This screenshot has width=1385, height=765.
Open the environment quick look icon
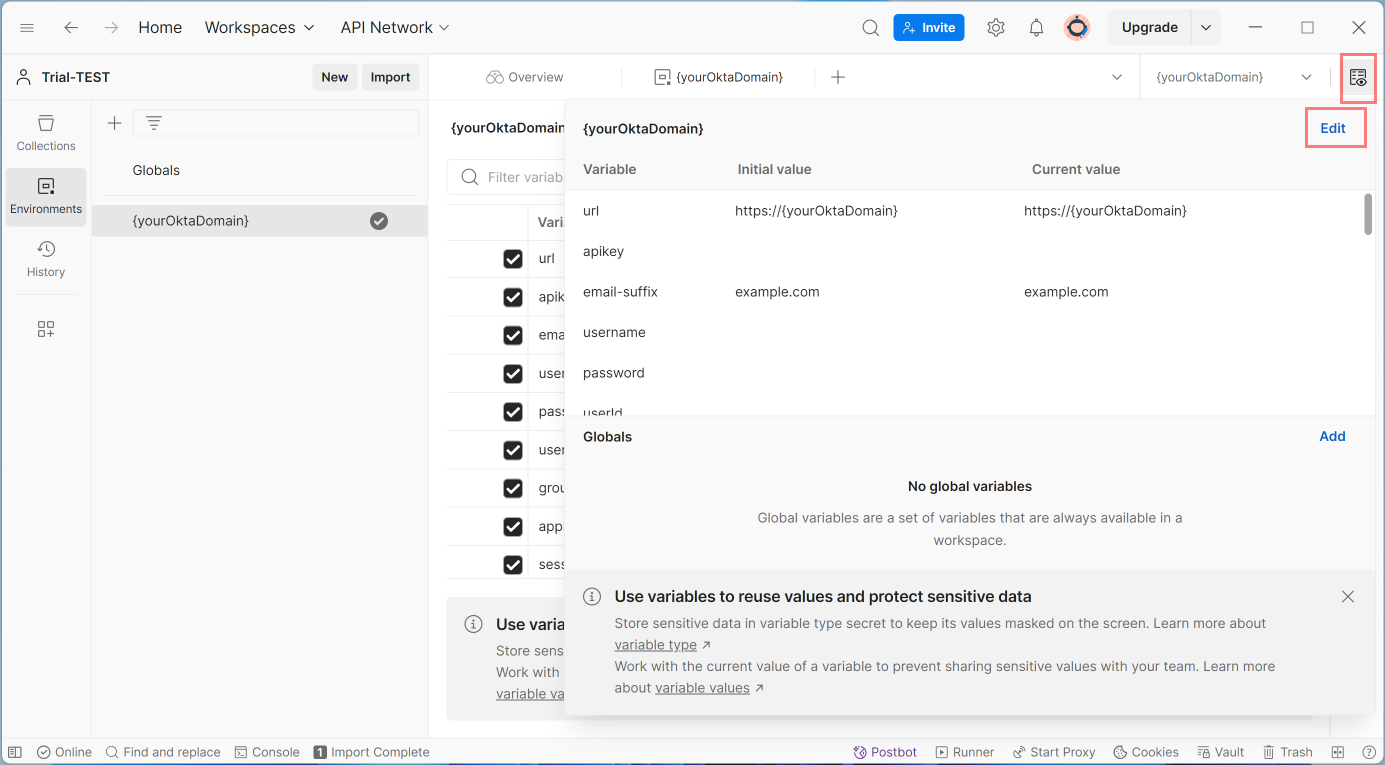(1357, 77)
